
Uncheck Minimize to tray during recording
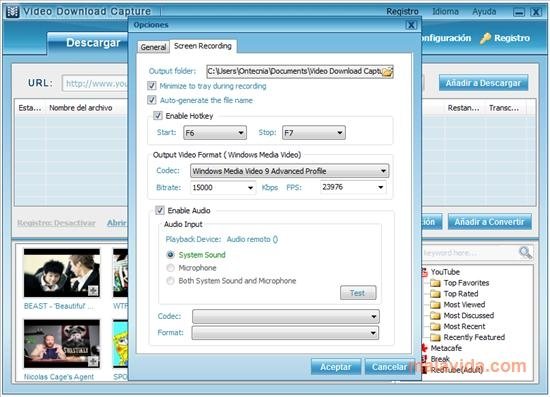152,86
